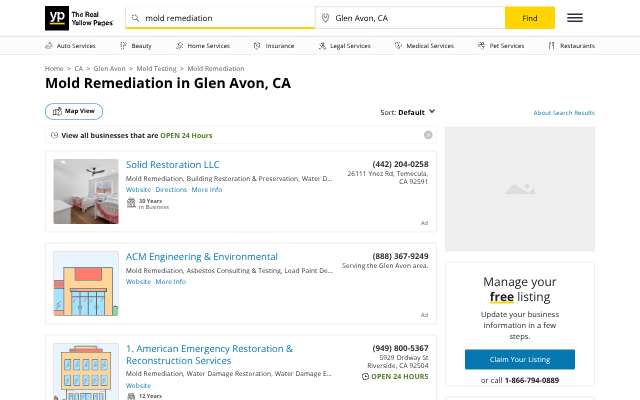Screen dimensions: 640x400
Task: Click phone number (949) 800-5367
Action: [x=400, y=348]
